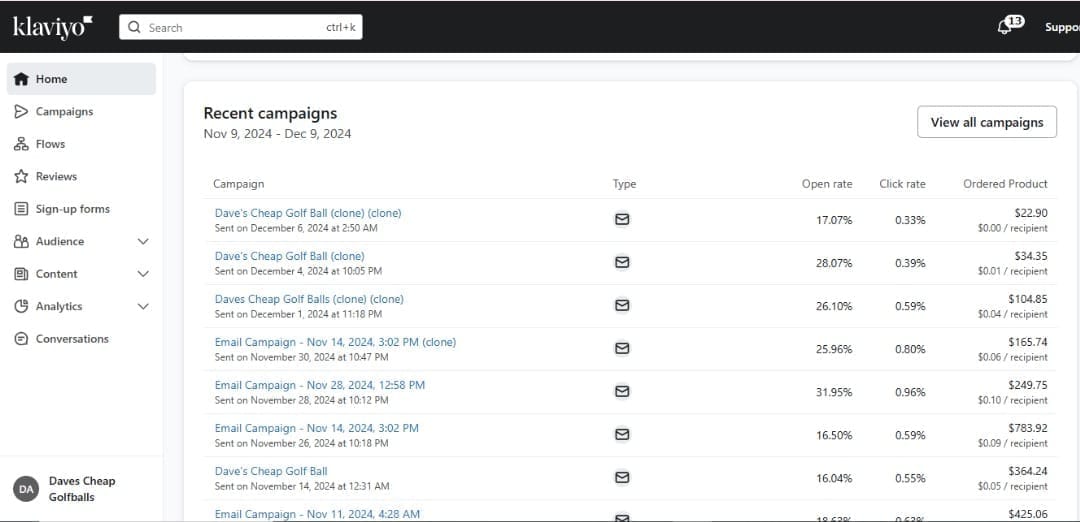Open the notifications bell icon

[1004, 28]
